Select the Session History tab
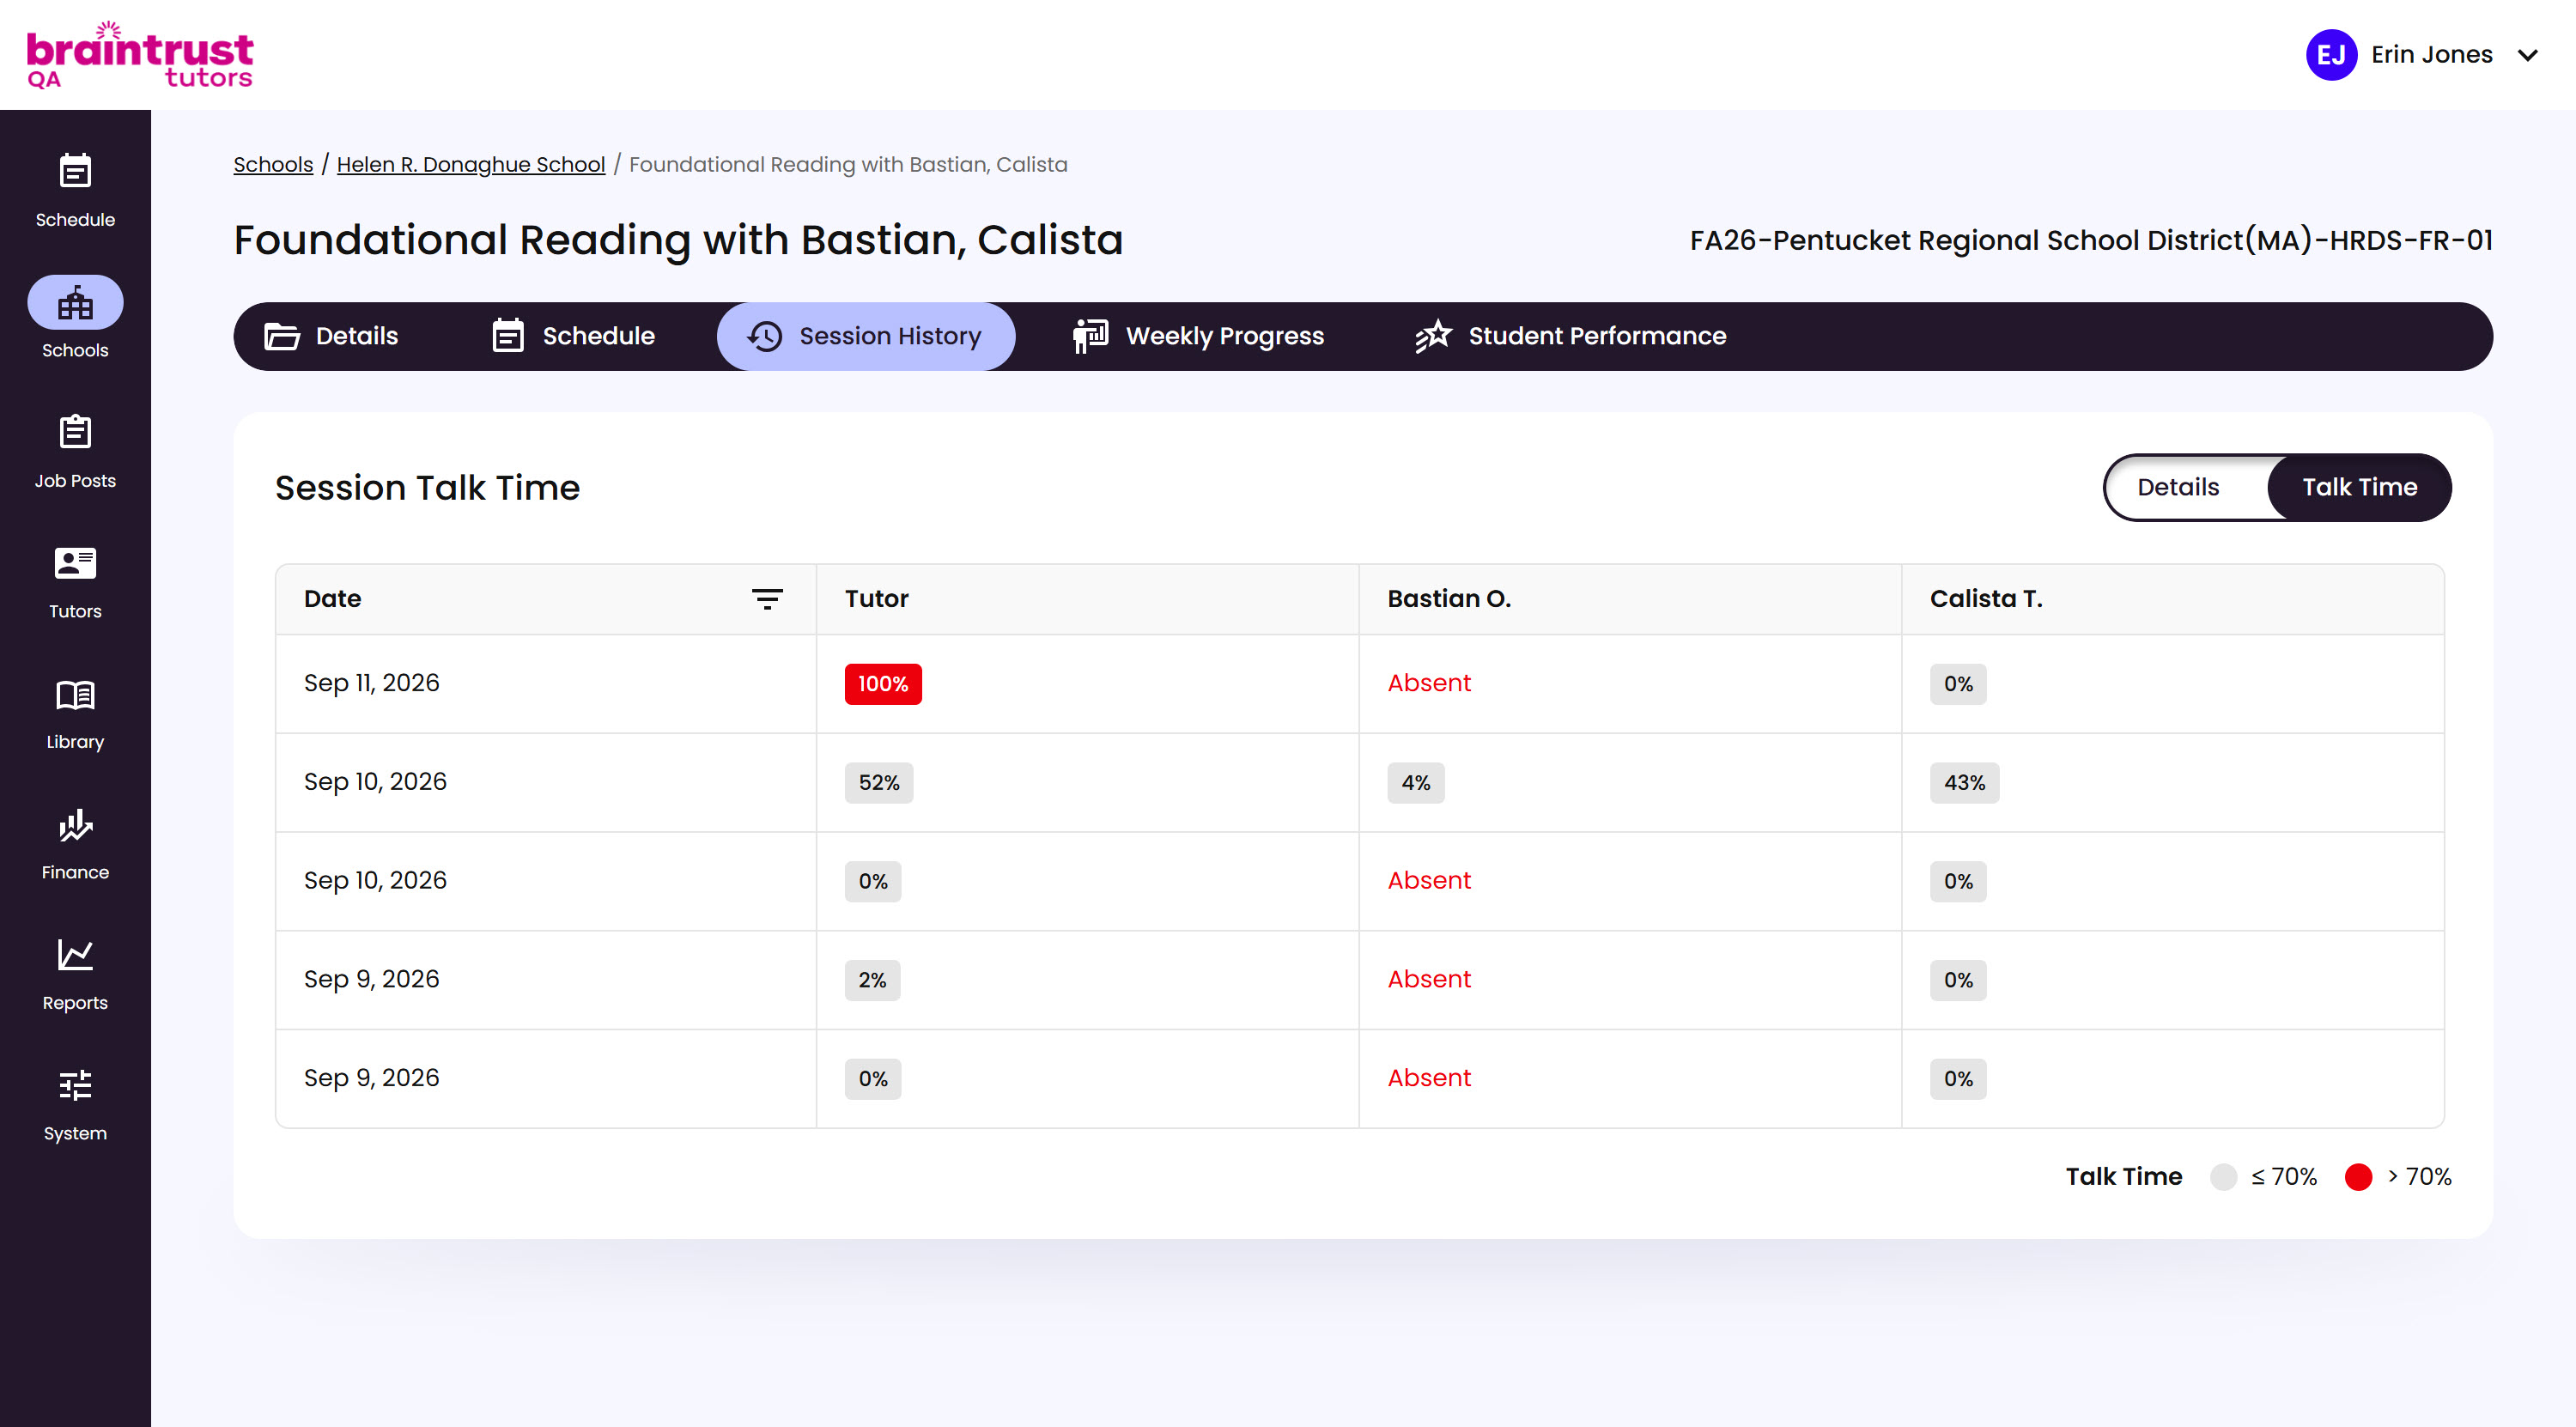Image resolution: width=2576 pixels, height=1427 pixels. (865, 336)
